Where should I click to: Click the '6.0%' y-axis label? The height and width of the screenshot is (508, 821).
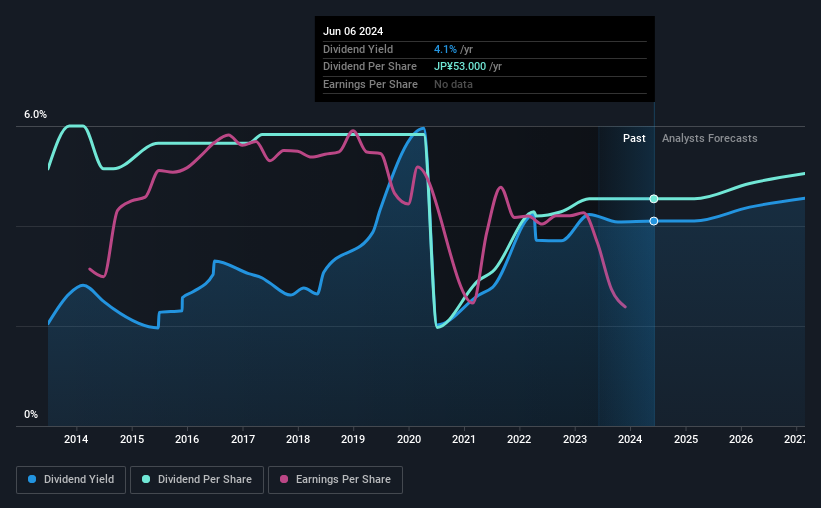(35, 114)
